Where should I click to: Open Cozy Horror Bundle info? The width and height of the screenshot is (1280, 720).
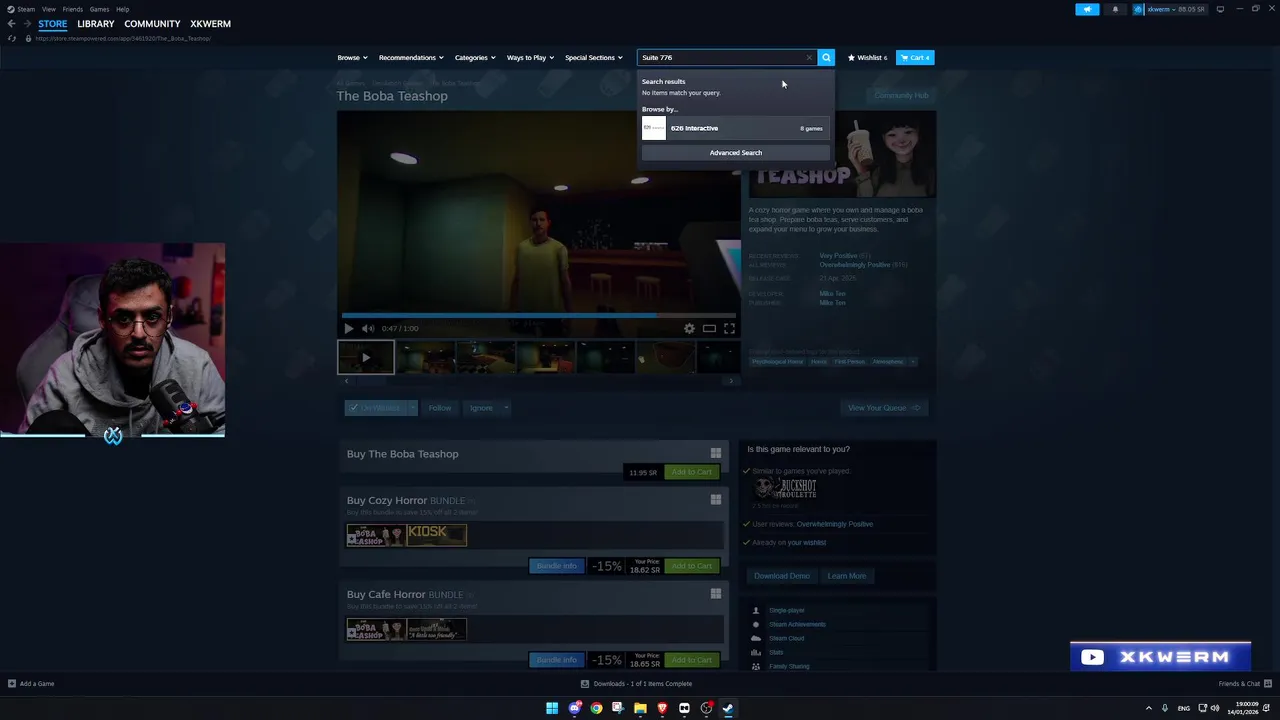(x=557, y=566)
